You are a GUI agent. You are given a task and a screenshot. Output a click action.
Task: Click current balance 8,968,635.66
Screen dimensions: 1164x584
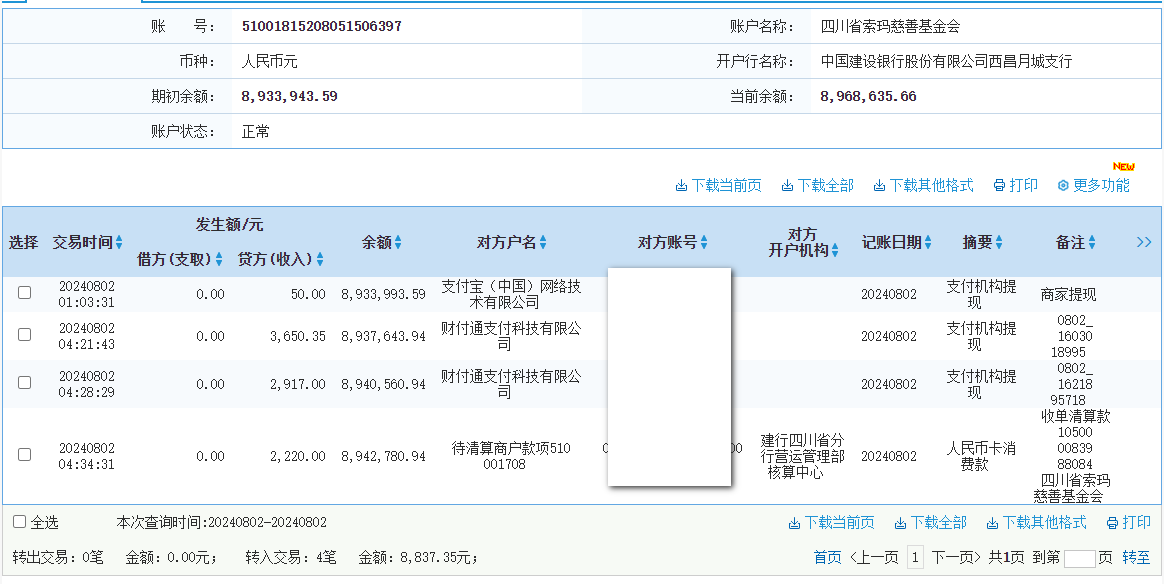(x=869, y=96)
